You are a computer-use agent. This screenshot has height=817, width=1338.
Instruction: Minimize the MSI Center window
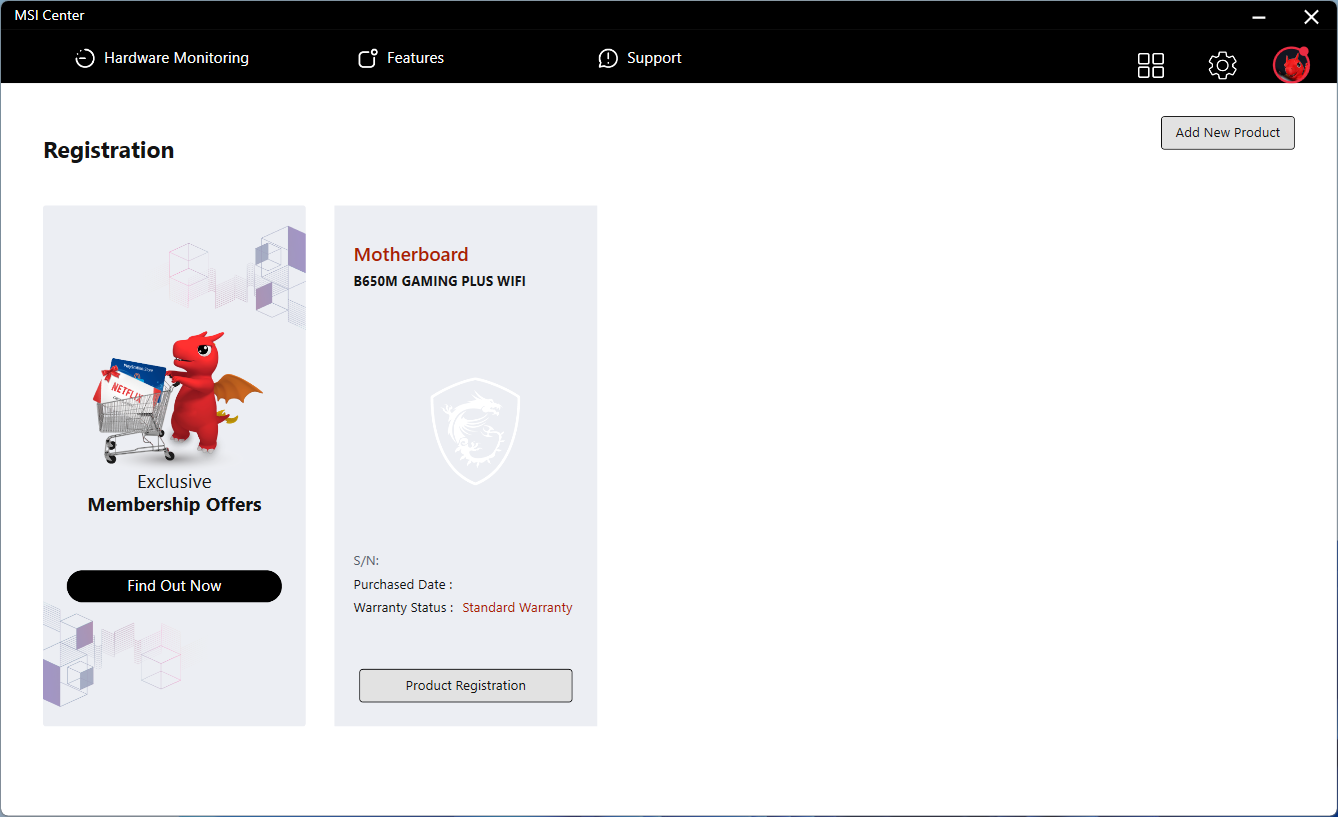point(1258,16)
